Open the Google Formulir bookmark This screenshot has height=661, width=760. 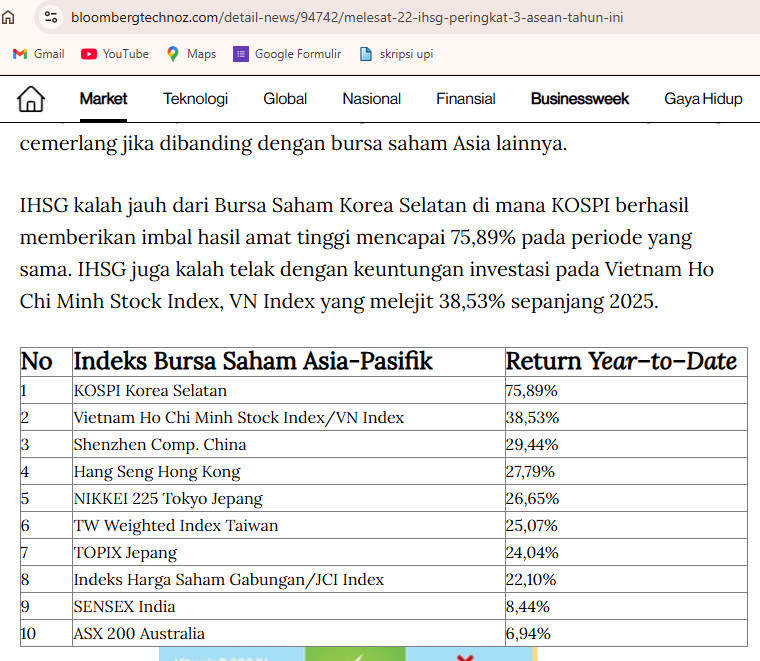click(x=287, y=54)
